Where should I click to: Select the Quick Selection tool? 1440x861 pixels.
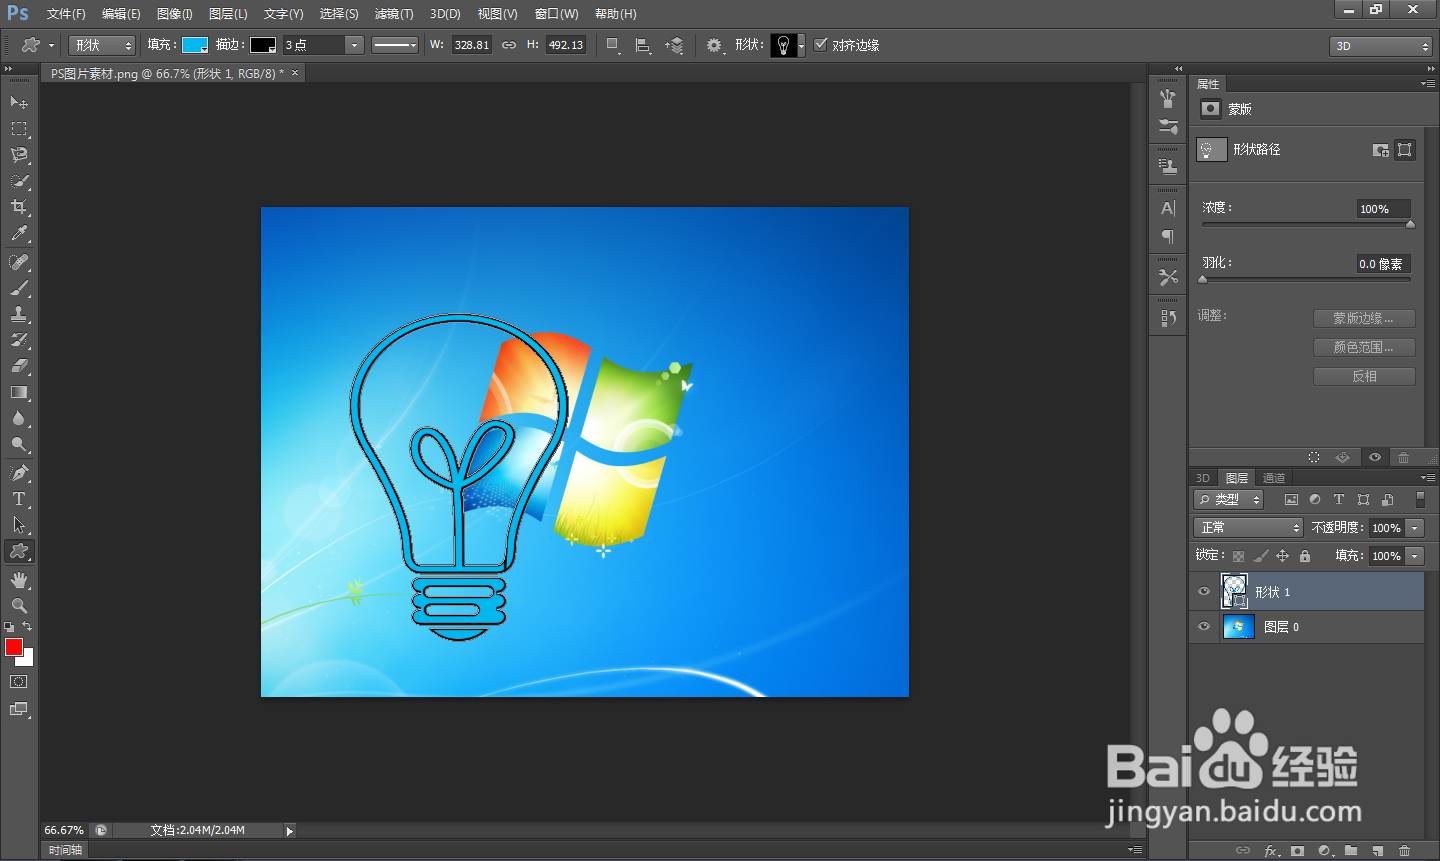(x=19, y=181)
